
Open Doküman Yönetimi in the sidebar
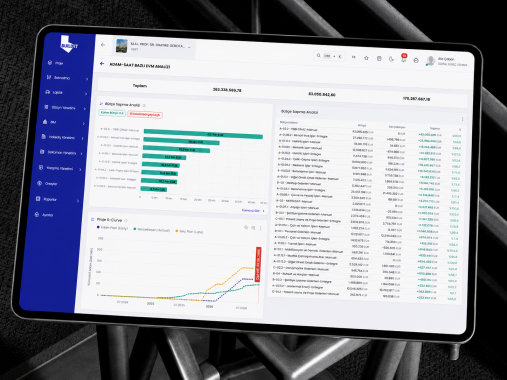coord(58,152)
